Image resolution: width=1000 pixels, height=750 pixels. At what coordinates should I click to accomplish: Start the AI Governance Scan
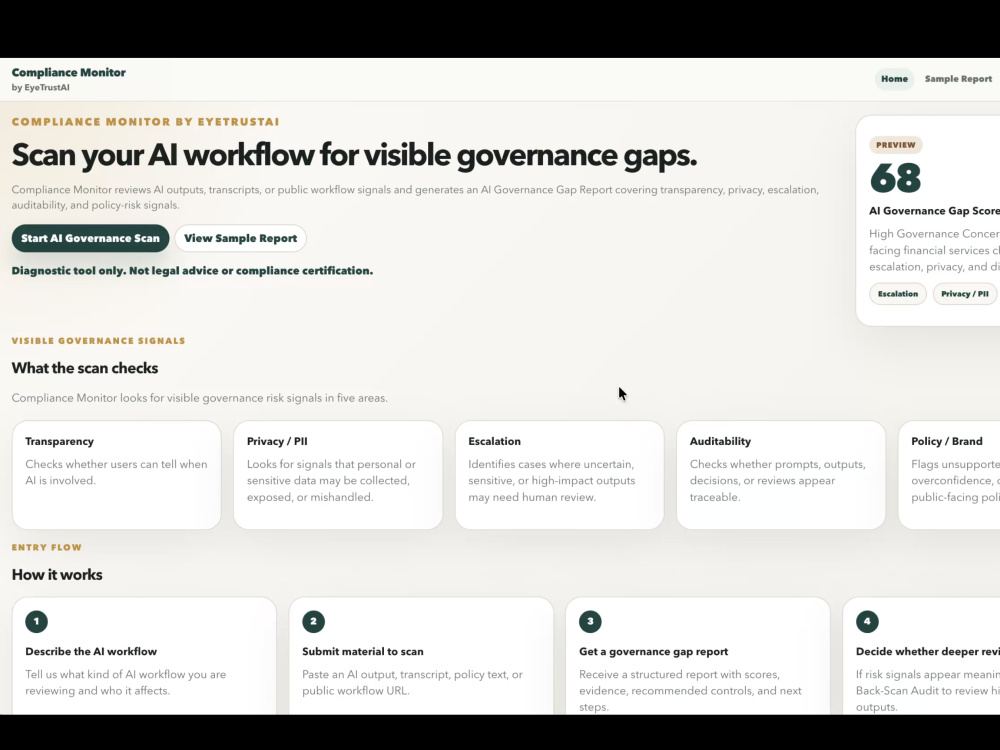coord(91,238)
